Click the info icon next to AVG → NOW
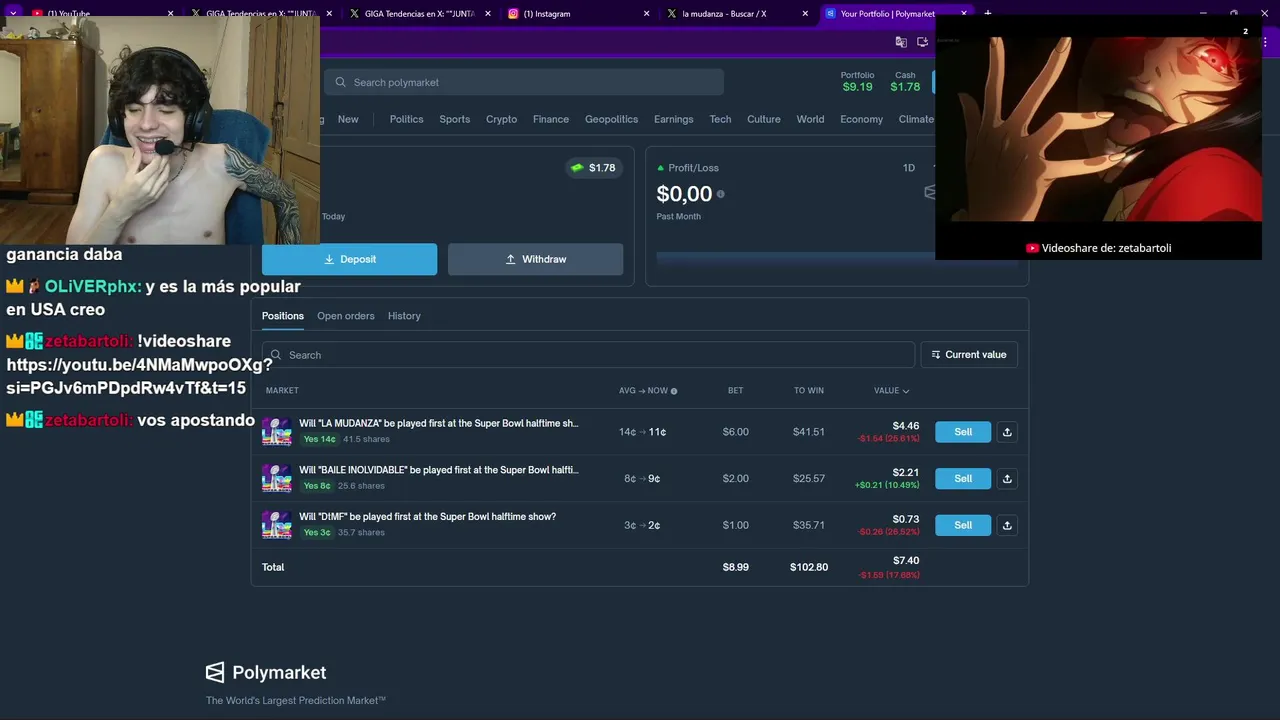 coord(674,391)
